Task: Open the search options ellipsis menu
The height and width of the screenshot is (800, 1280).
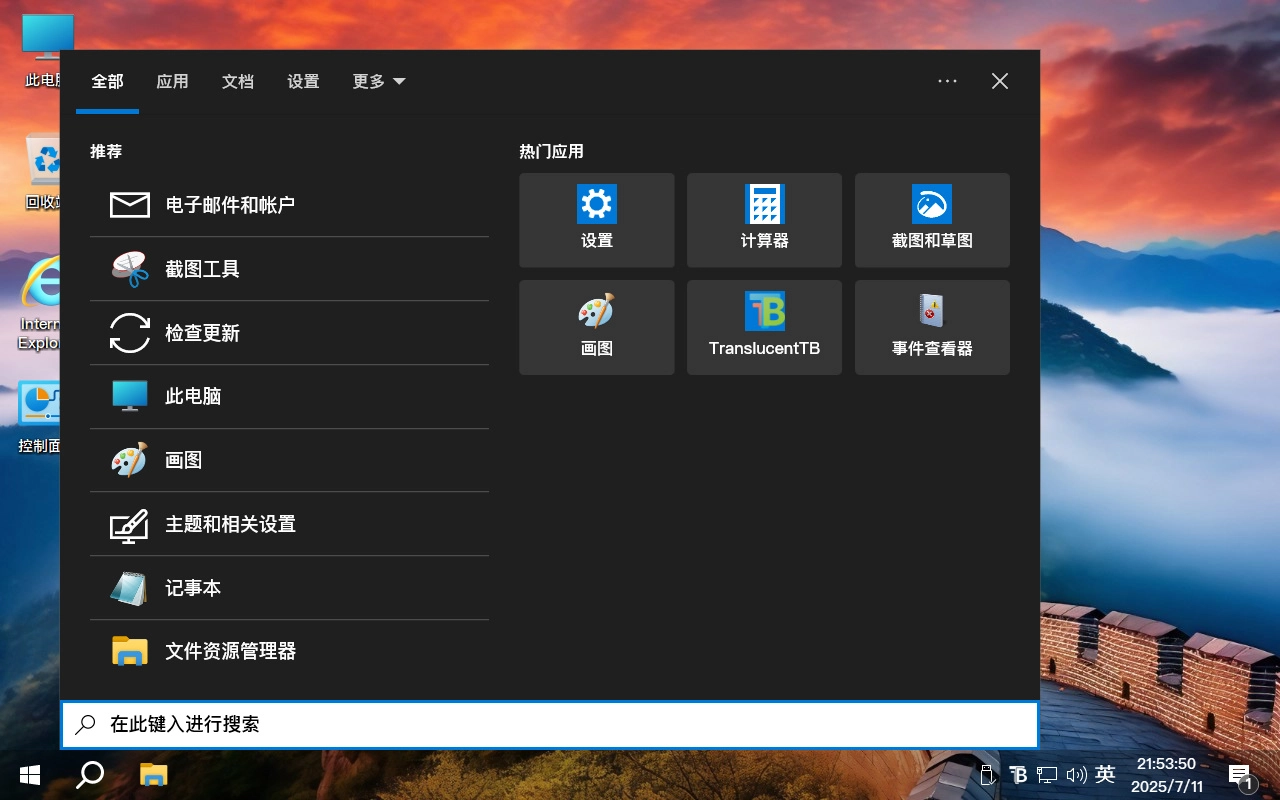Action: click(947, 81)
